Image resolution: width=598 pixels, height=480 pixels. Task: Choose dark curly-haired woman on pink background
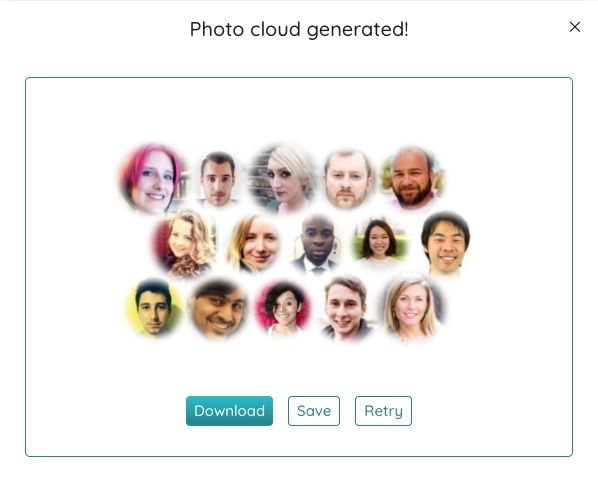click(x=283, y=307)
